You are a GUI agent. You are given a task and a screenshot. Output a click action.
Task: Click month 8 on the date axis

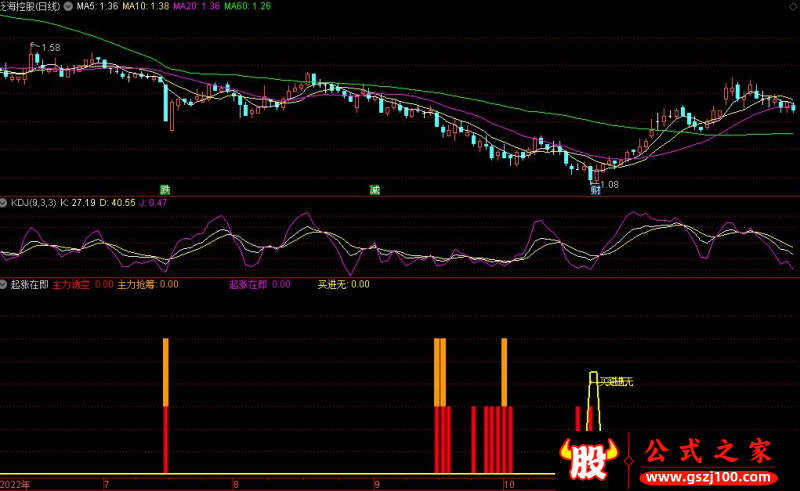click(x=235, y=485)
